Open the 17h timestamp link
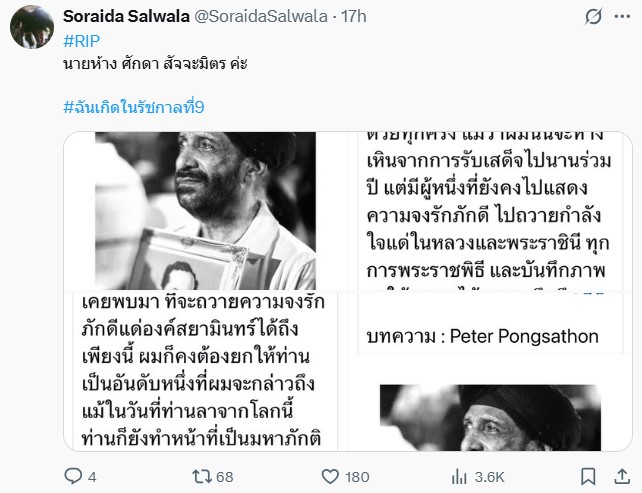This screenshot has height=493, width=642. click(354, 17)
